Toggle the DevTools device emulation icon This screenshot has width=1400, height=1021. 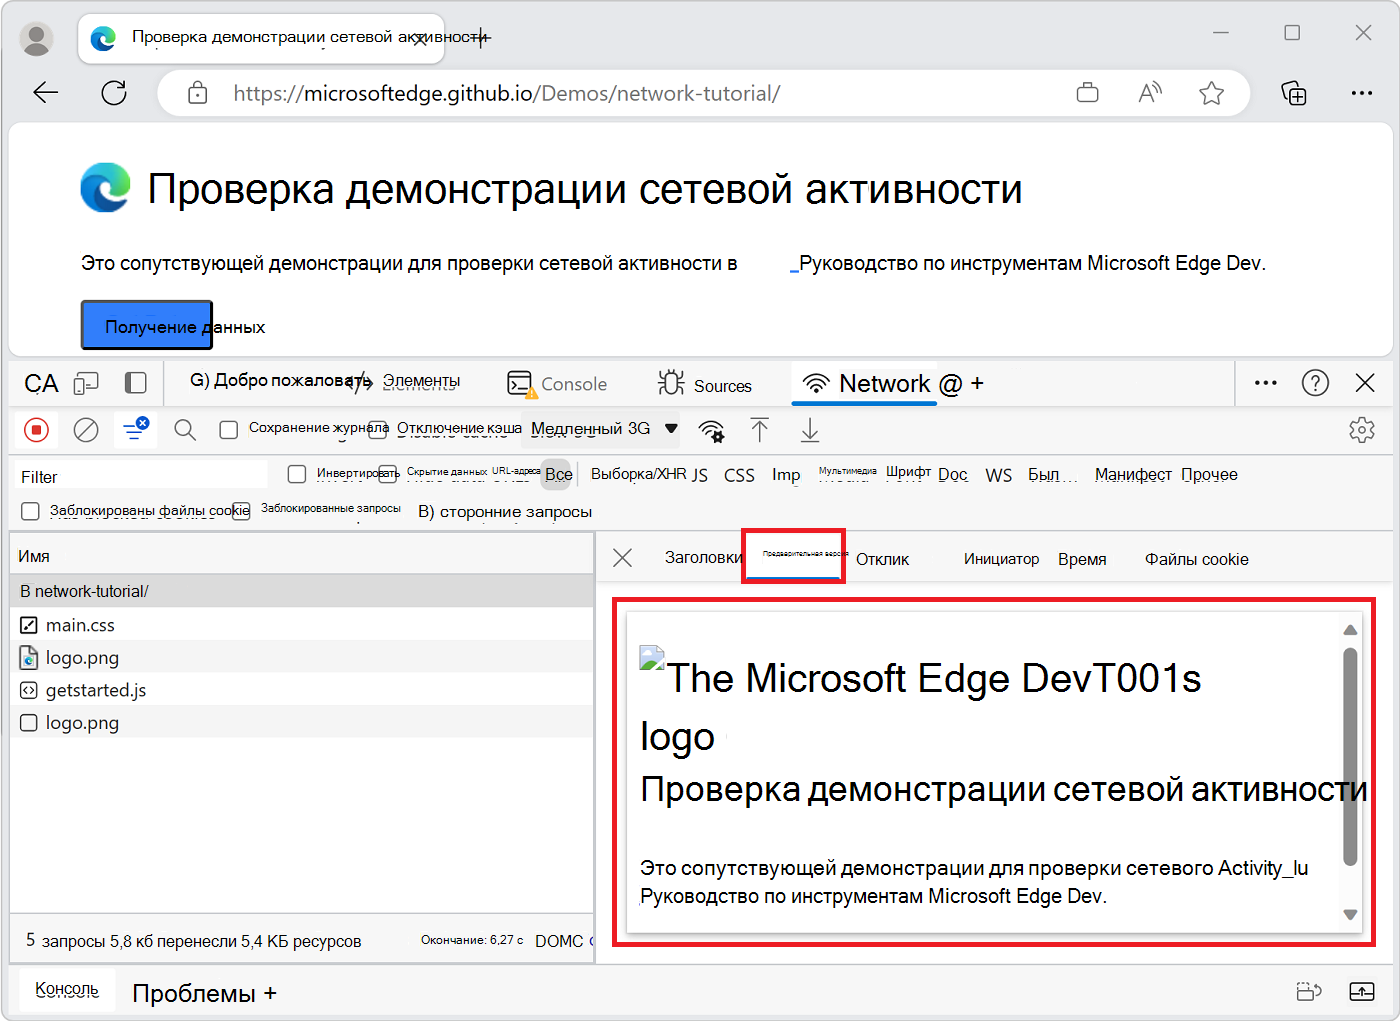pyautogui.click(x=87, y=383)
